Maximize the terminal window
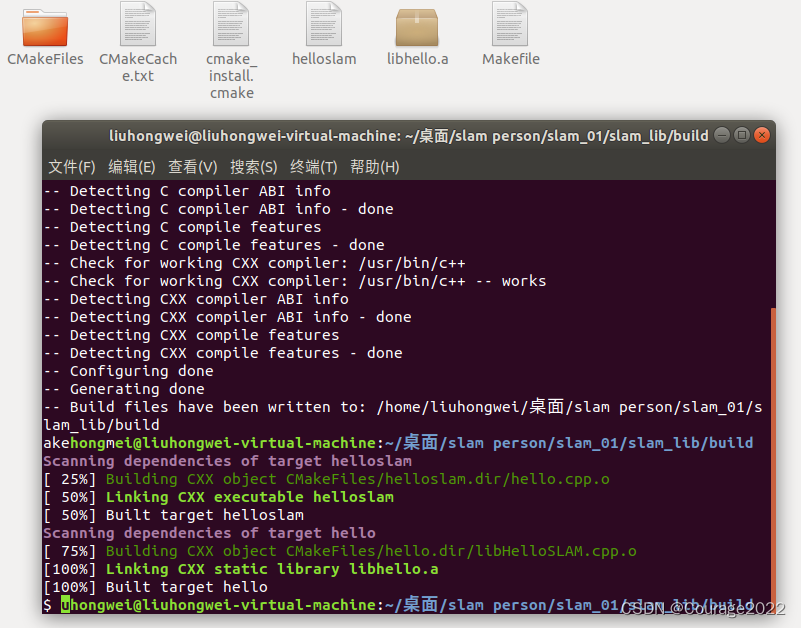 coord(742,135)
